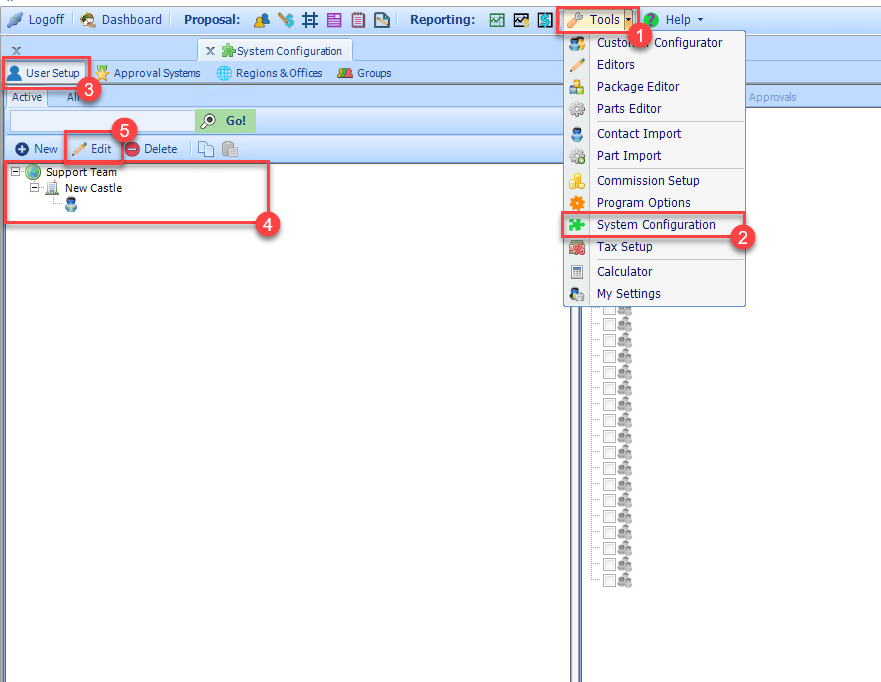Expand the Help dropdown arrow
The image size is (881, 682).
point(700,20)
